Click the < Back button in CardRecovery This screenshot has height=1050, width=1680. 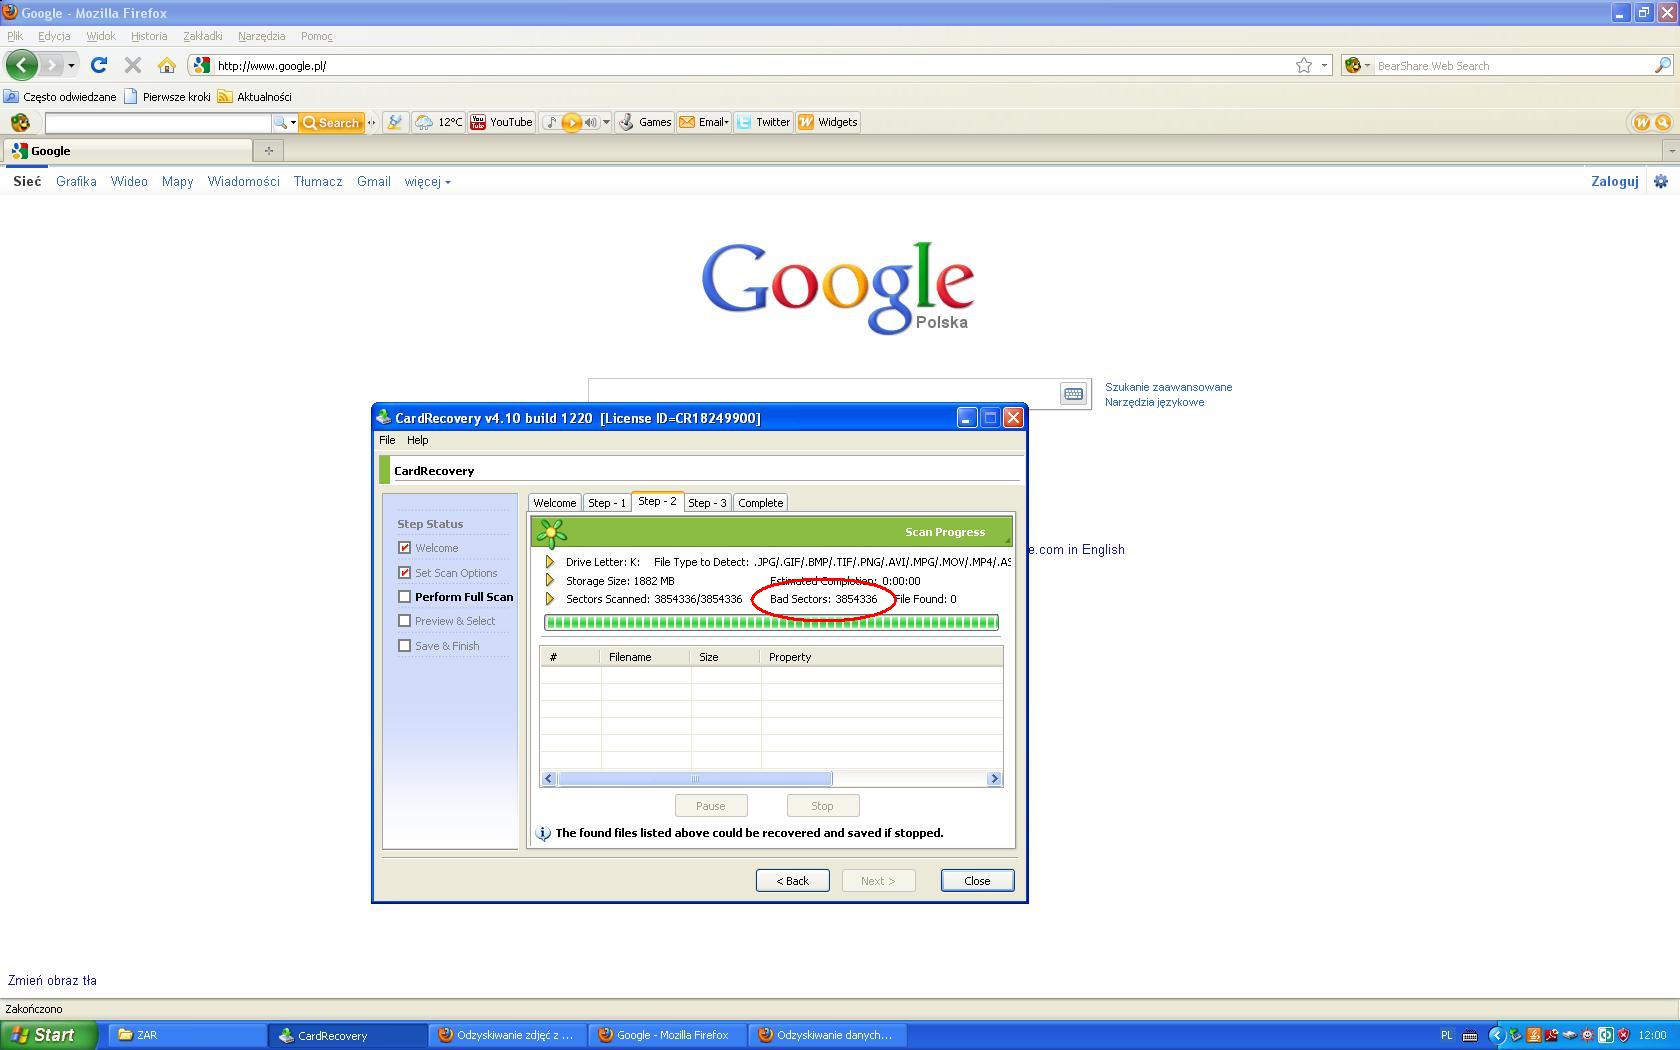[x=793, y=881]
